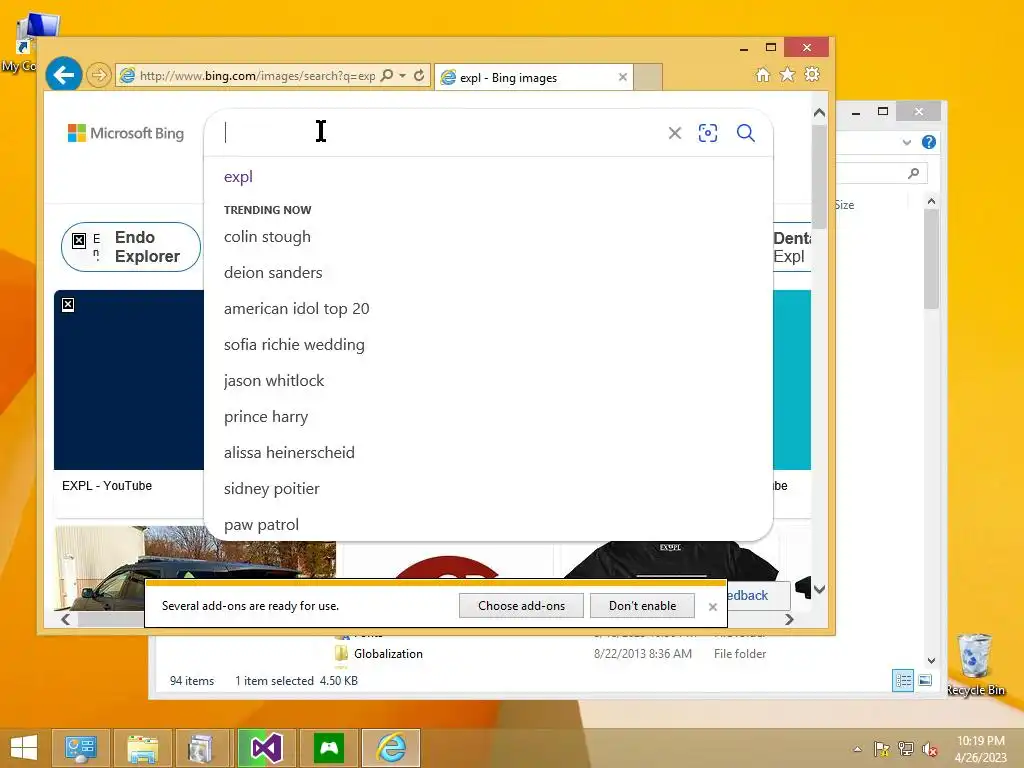Click Explorer file list scrollbar down arrow
Screen dimensions: 1024x768
click(931, 660)
